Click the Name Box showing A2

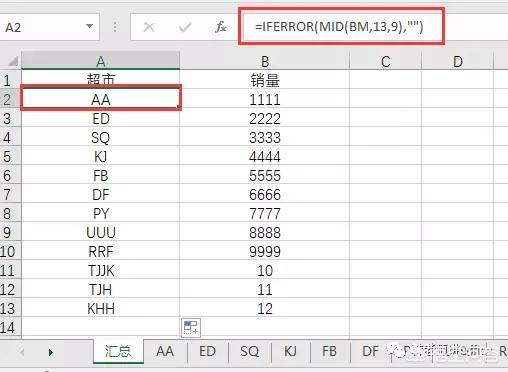pos(49,27)
